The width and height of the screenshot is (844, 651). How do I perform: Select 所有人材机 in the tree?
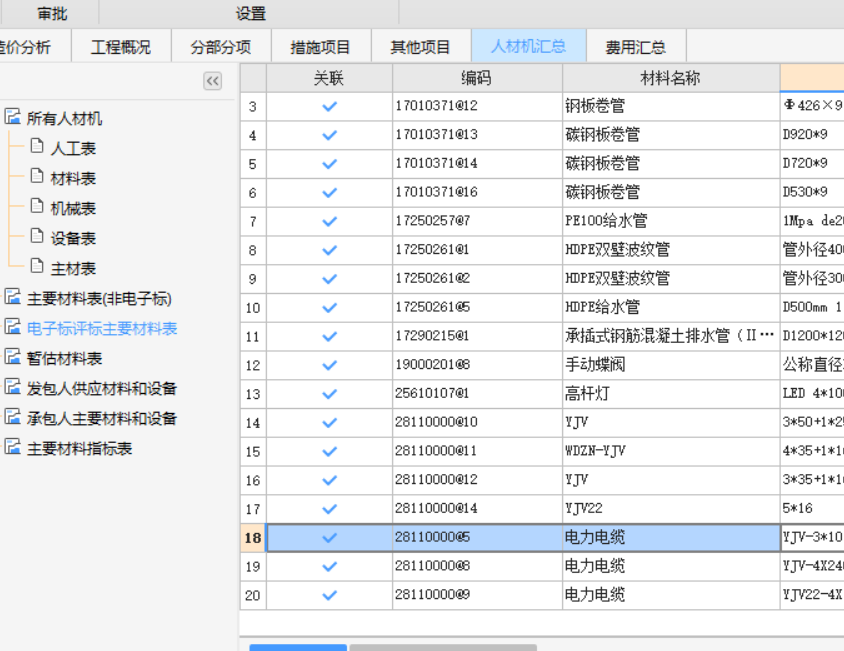pos(65,118)
